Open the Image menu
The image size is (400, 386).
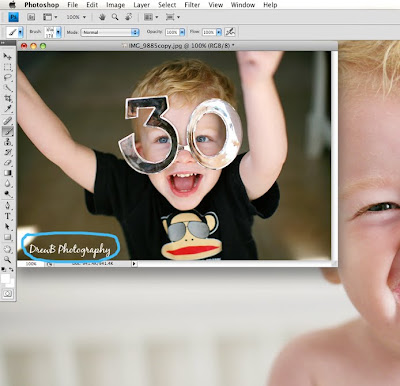pyautogui.click(x=115, y=5)
